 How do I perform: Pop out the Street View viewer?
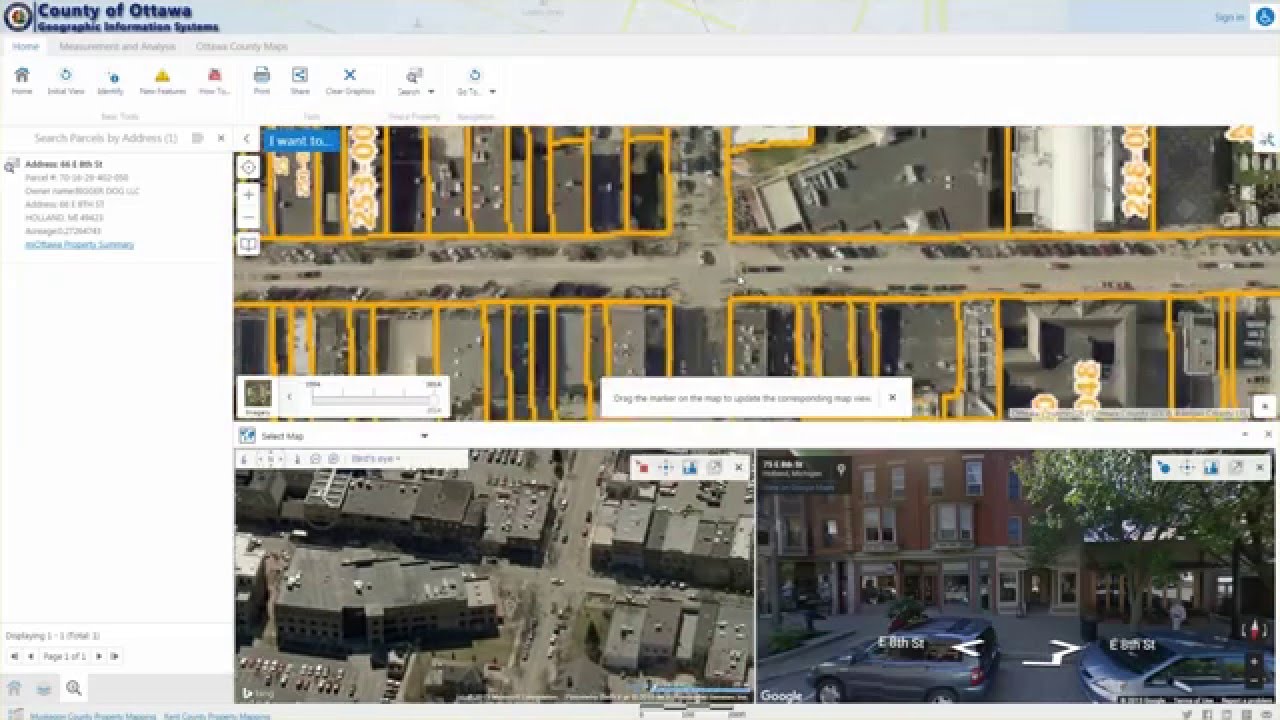pyautogui.click(x=1236, y=467)
